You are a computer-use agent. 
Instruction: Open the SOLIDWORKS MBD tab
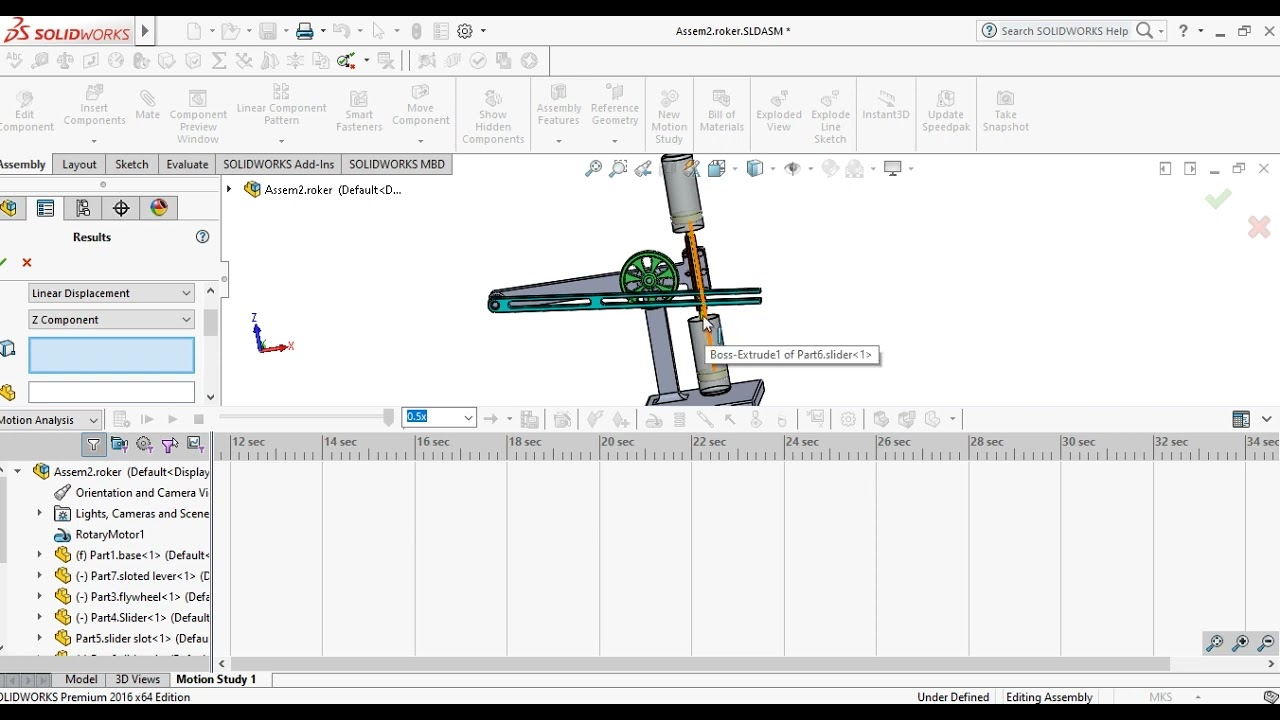(396, 164)
